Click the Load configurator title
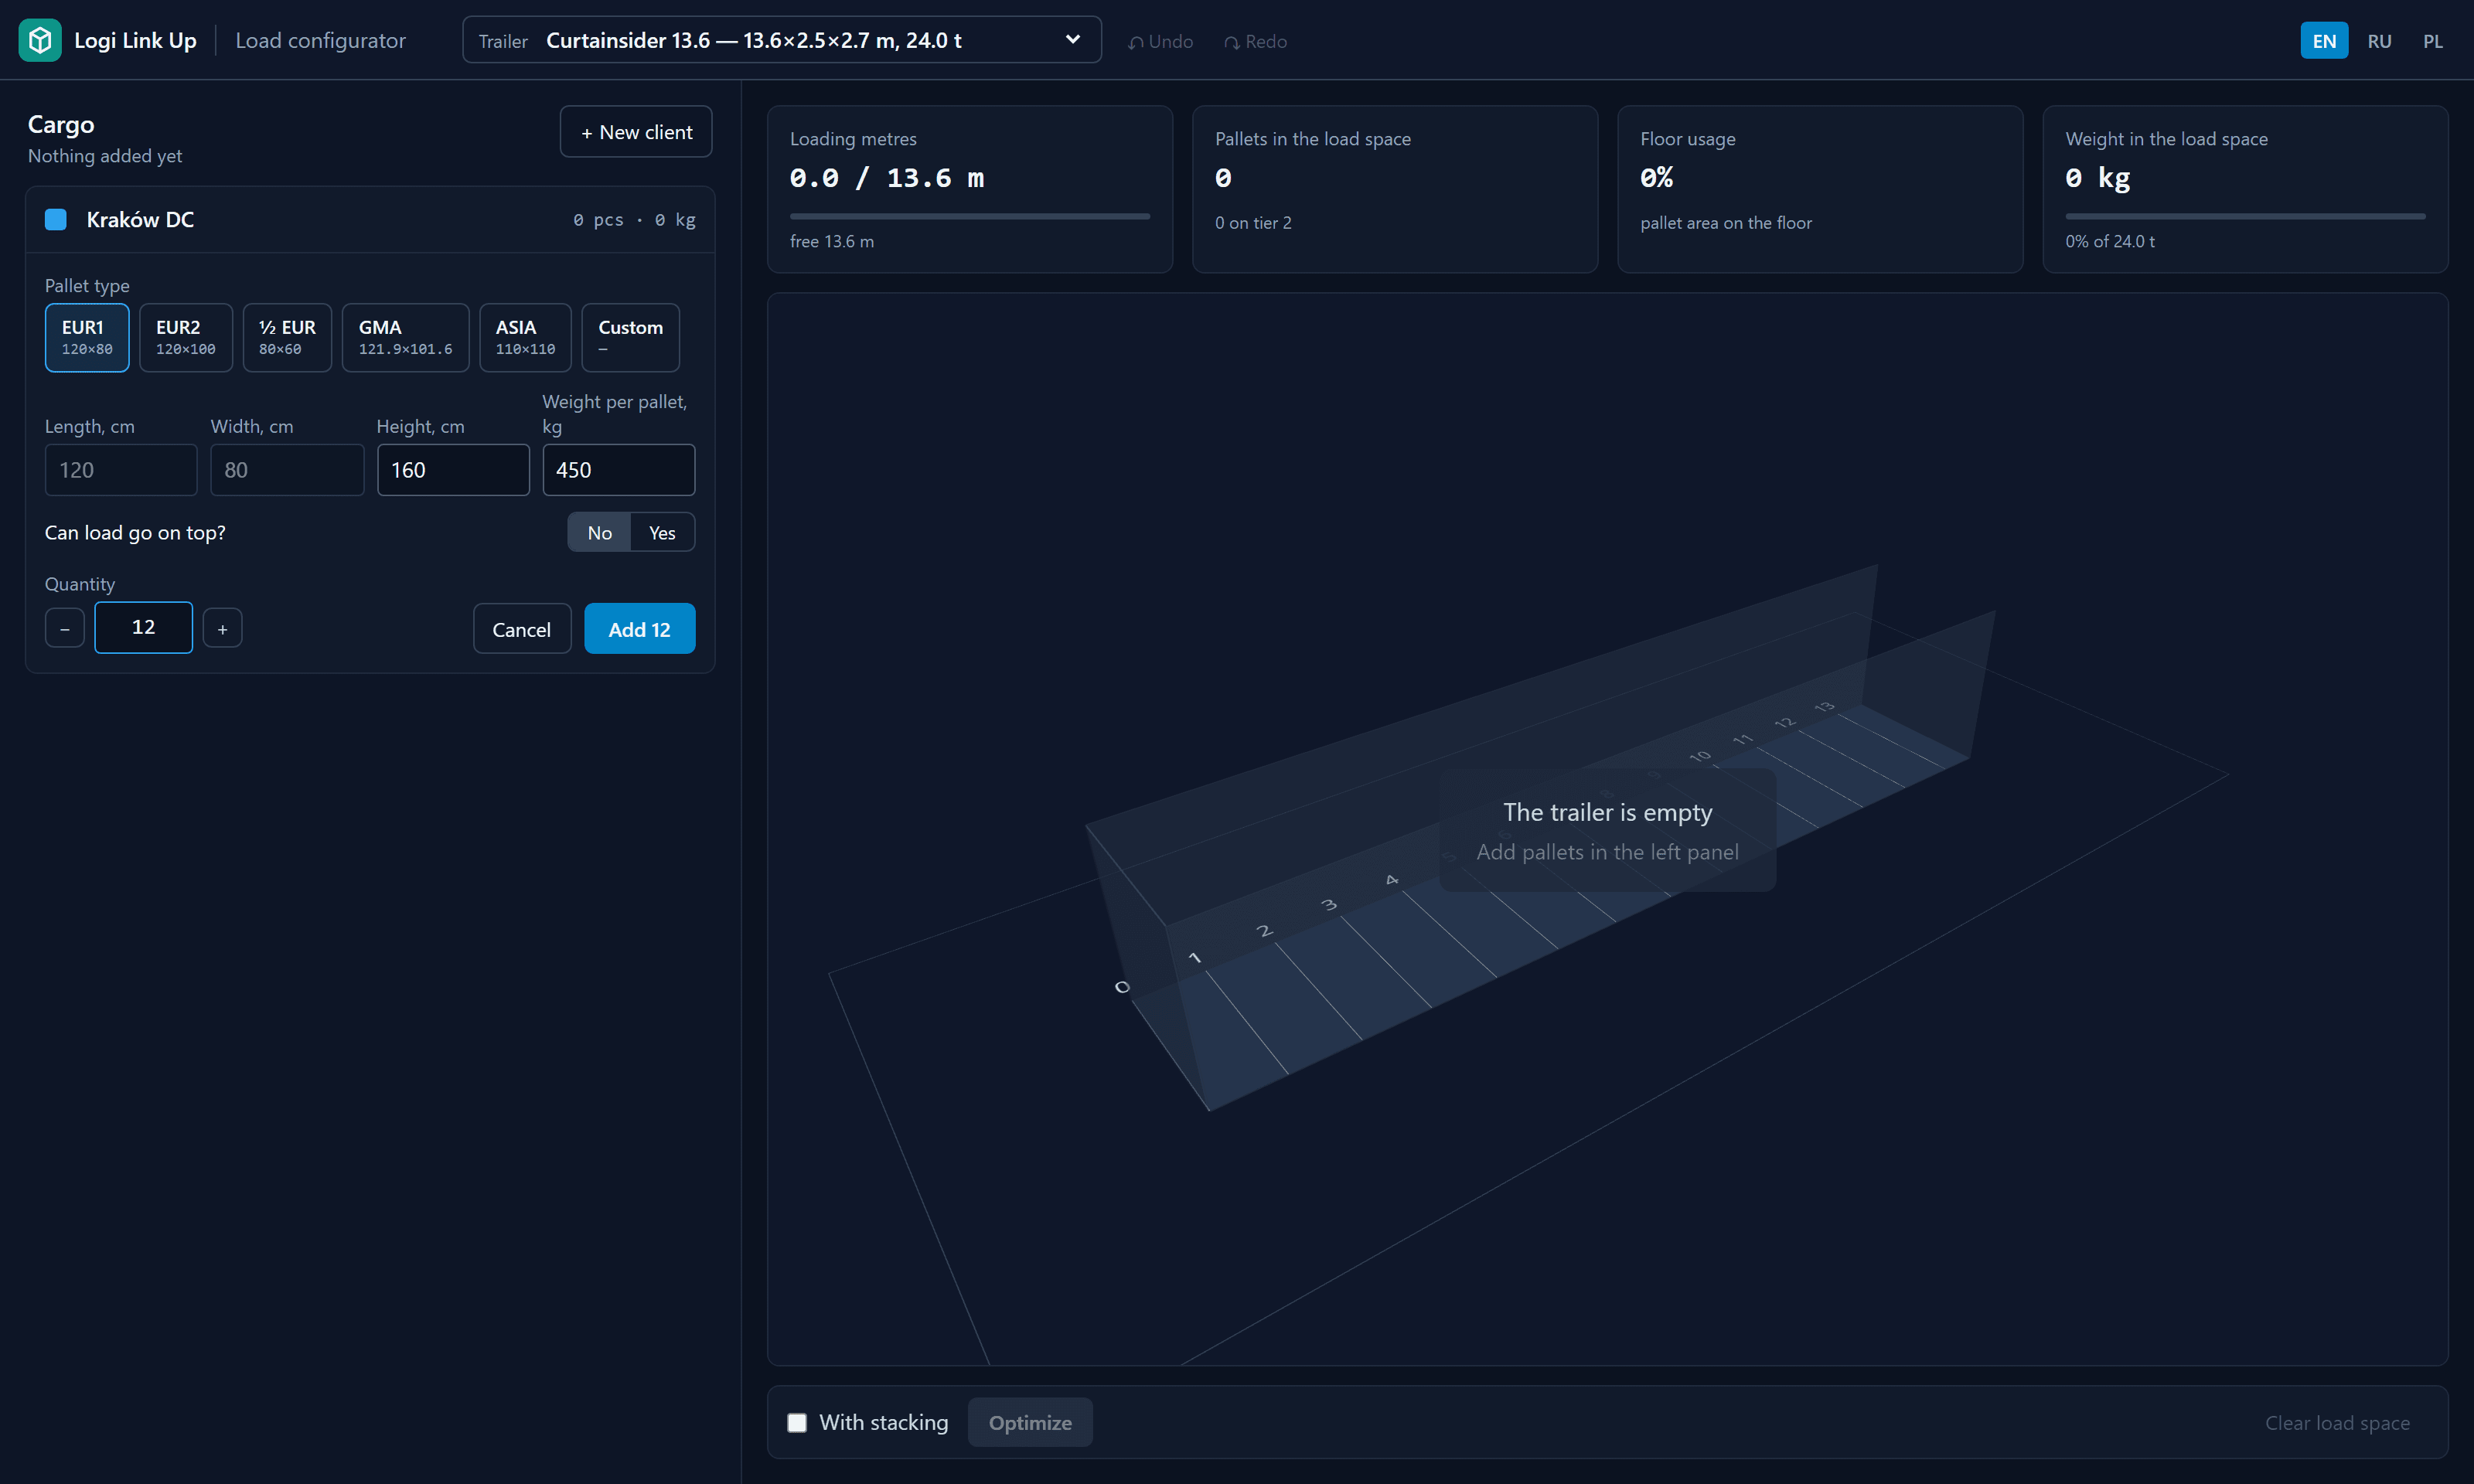Image resolution: width=2474 pixels, height=1484 pixels. click(x=320, y=40)
